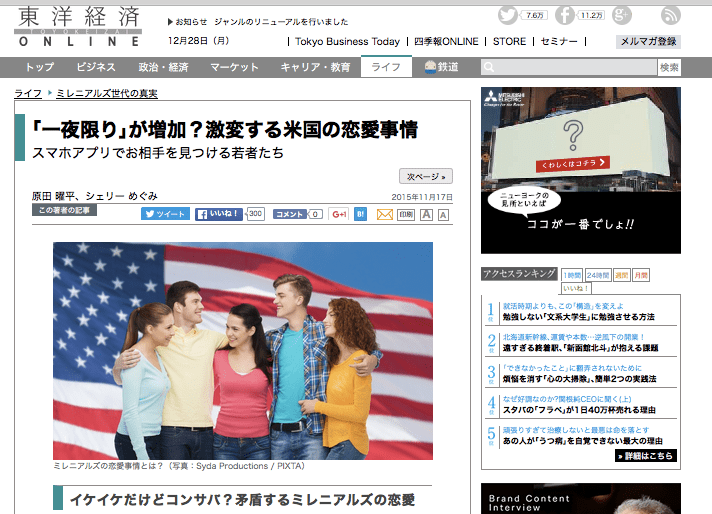Click the メルマガ登録 button
Screen dimensions: 712x514
[x=648, y=42]
